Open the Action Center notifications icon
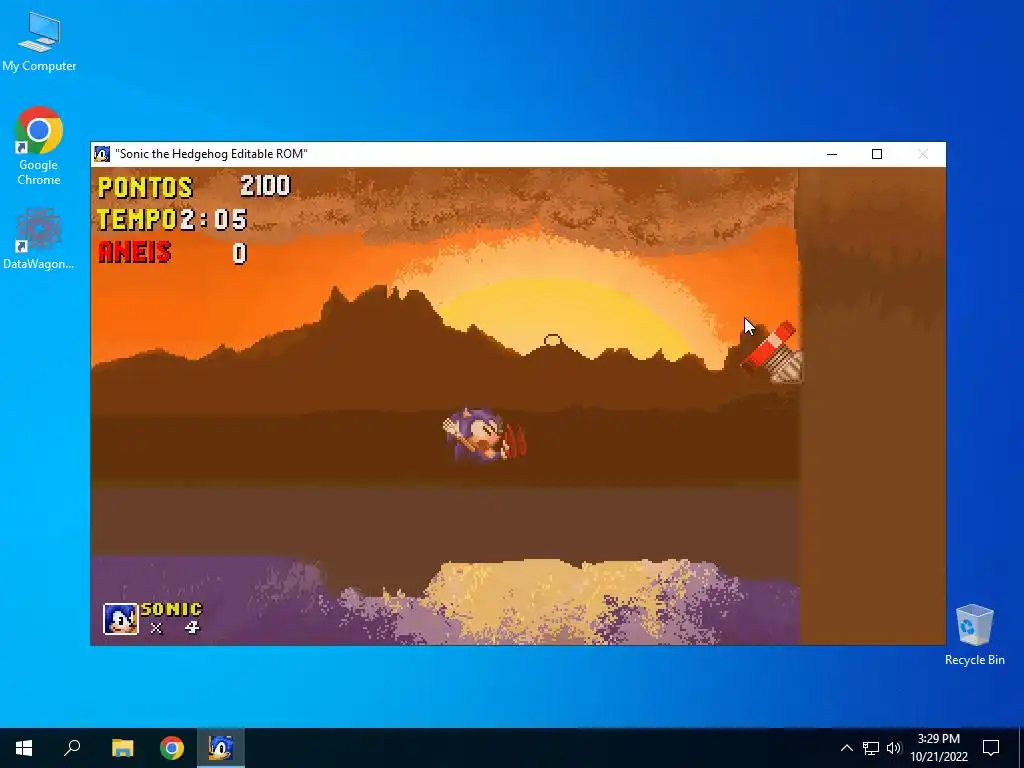This screenshot has width=1024, height=768. 991,748
